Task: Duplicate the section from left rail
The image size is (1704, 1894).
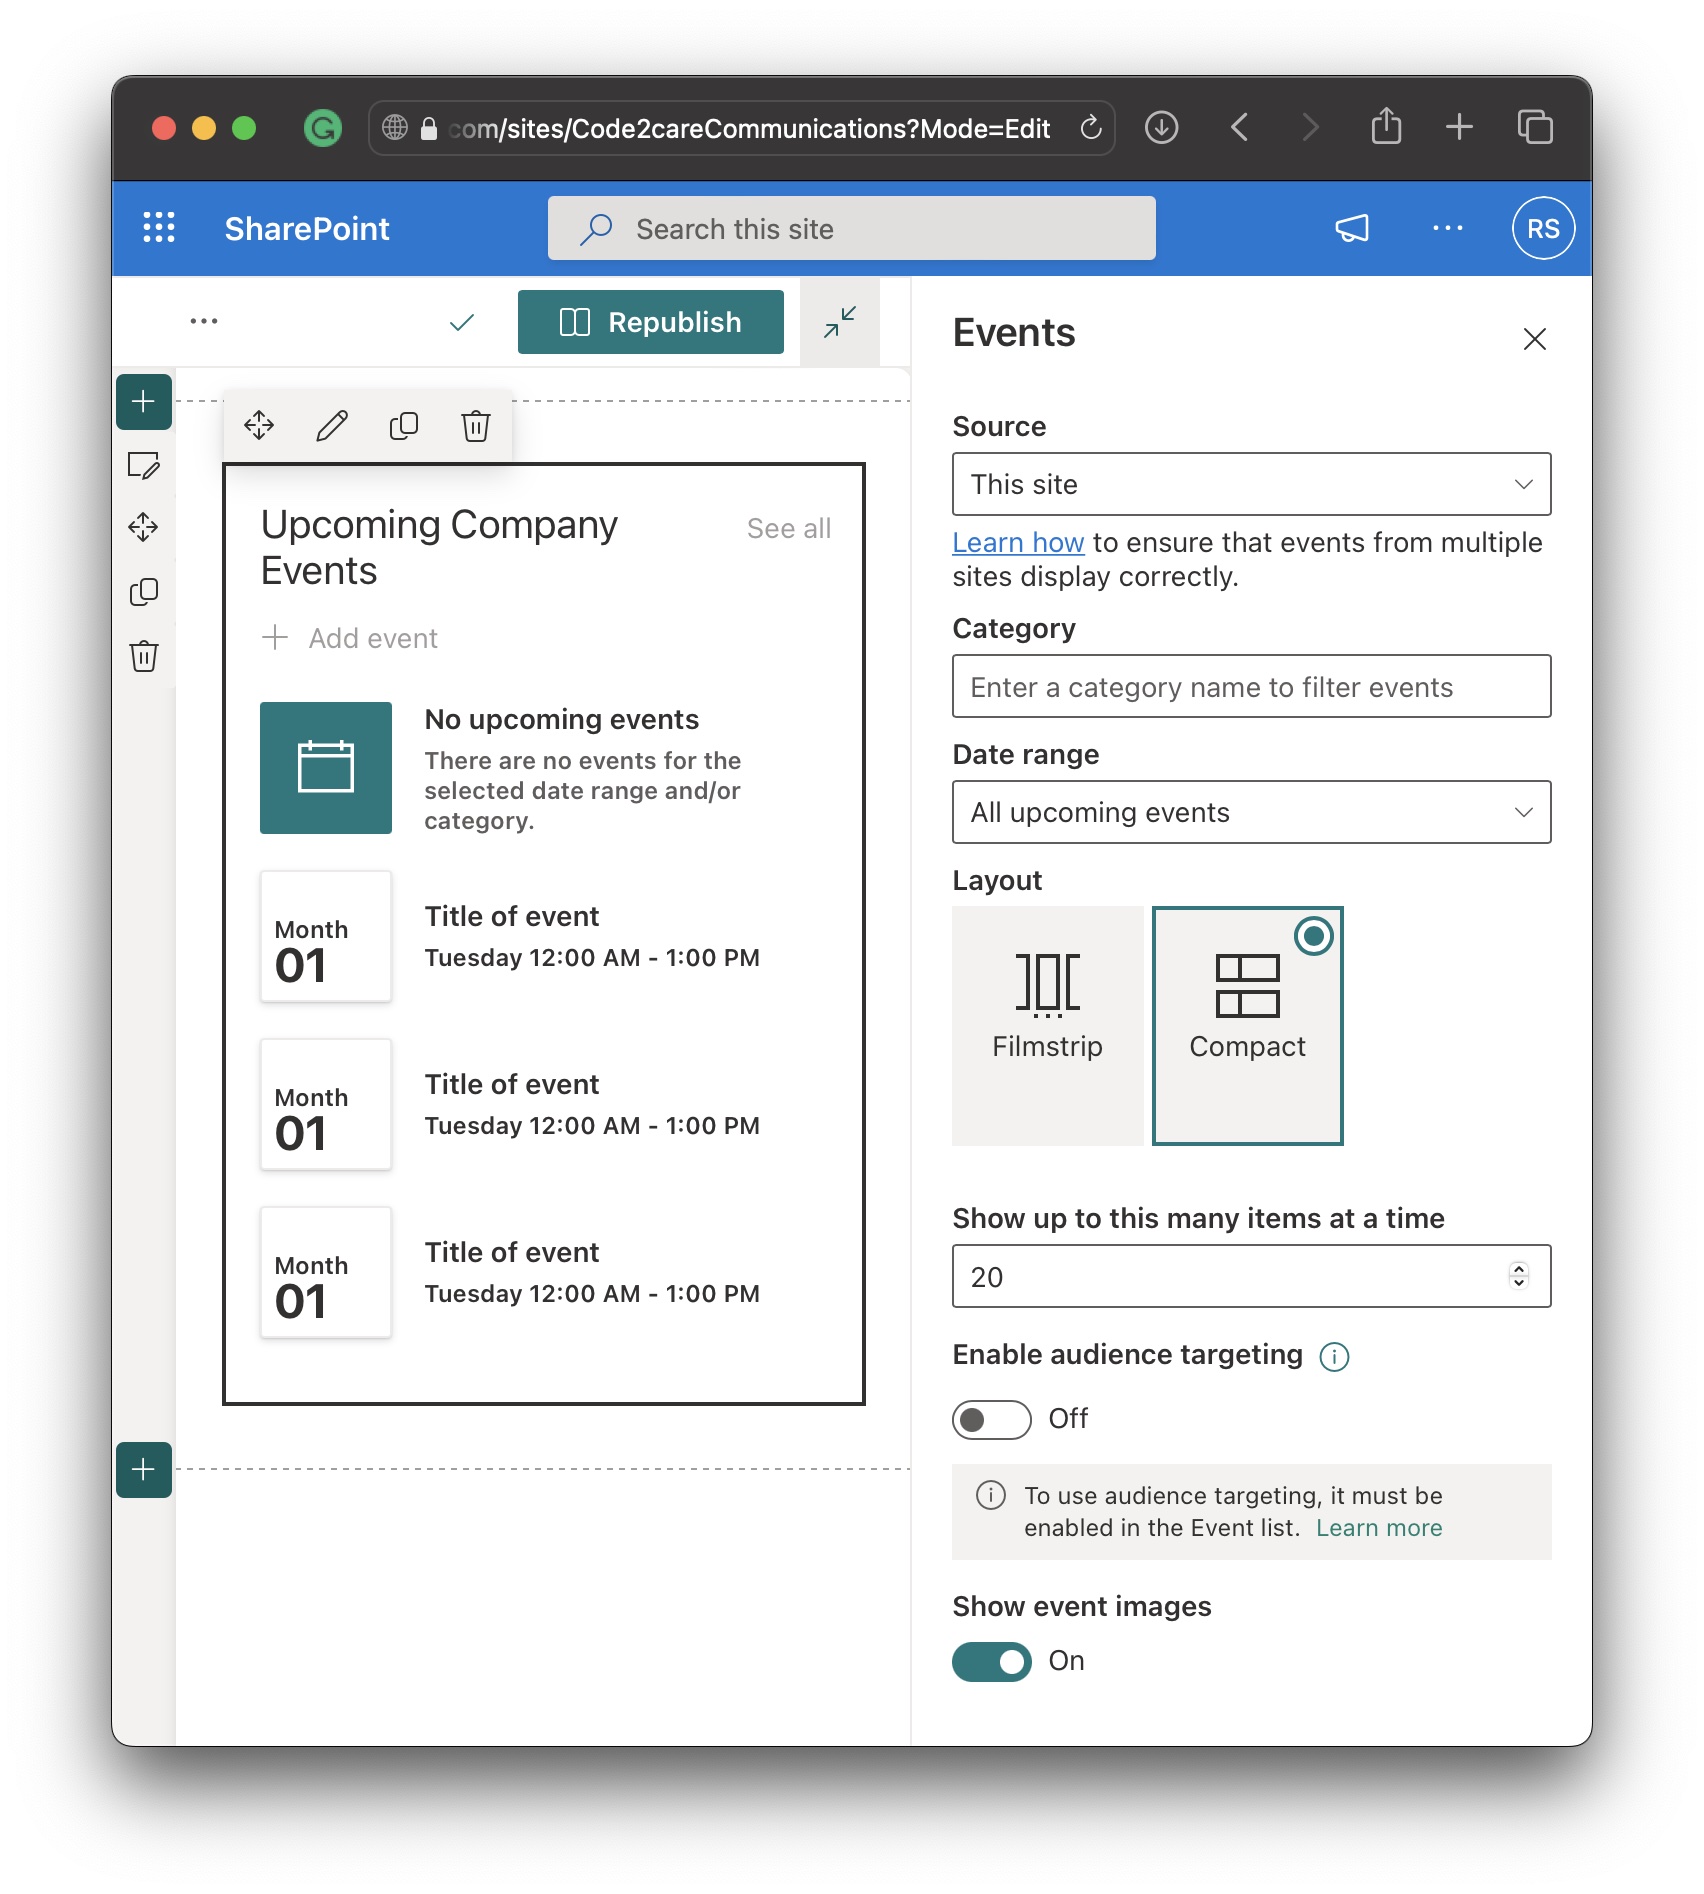Action: pyautogui.click(x=144, y=592)
